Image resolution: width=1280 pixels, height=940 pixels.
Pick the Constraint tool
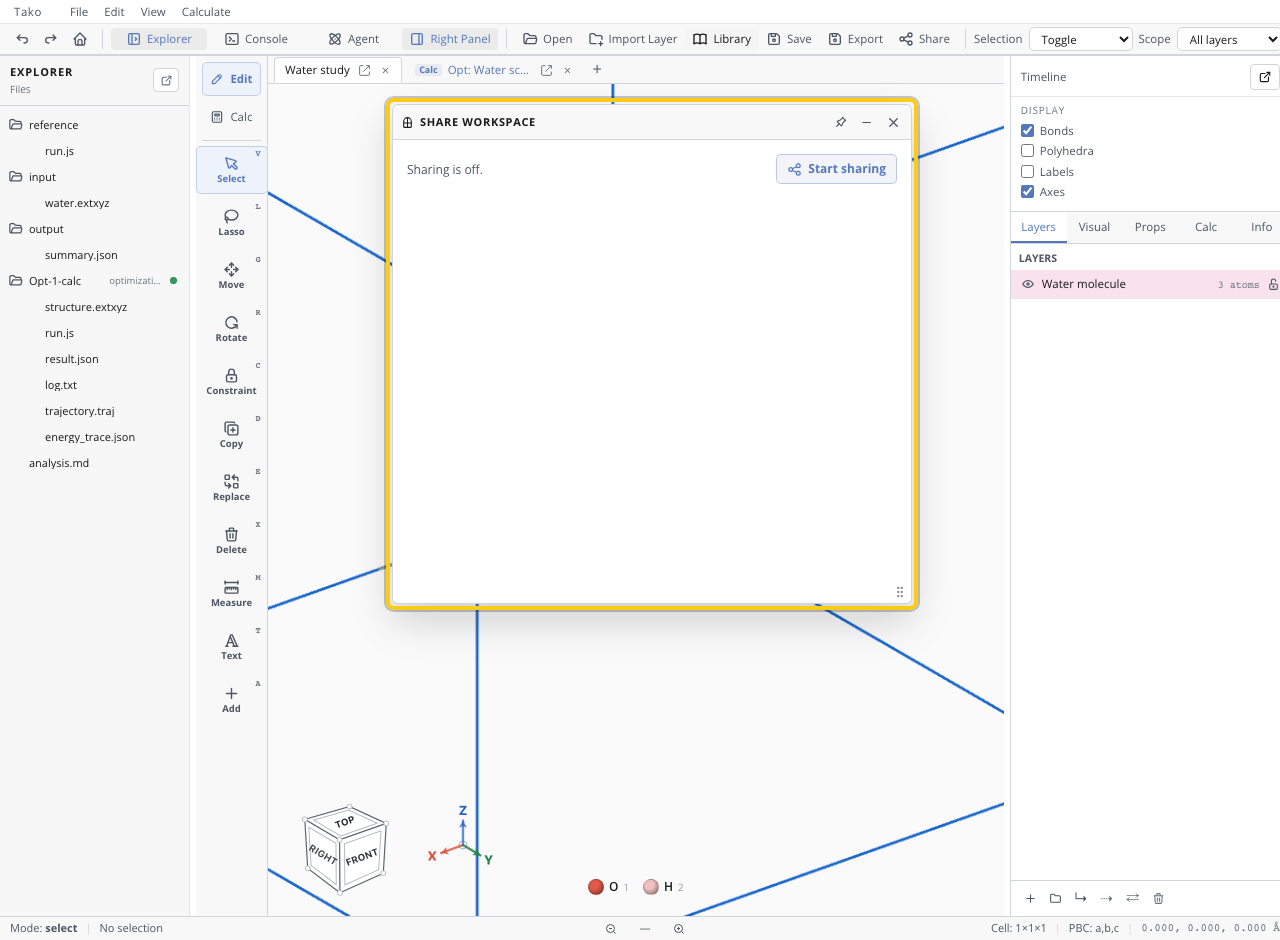(x=231, y=381)
